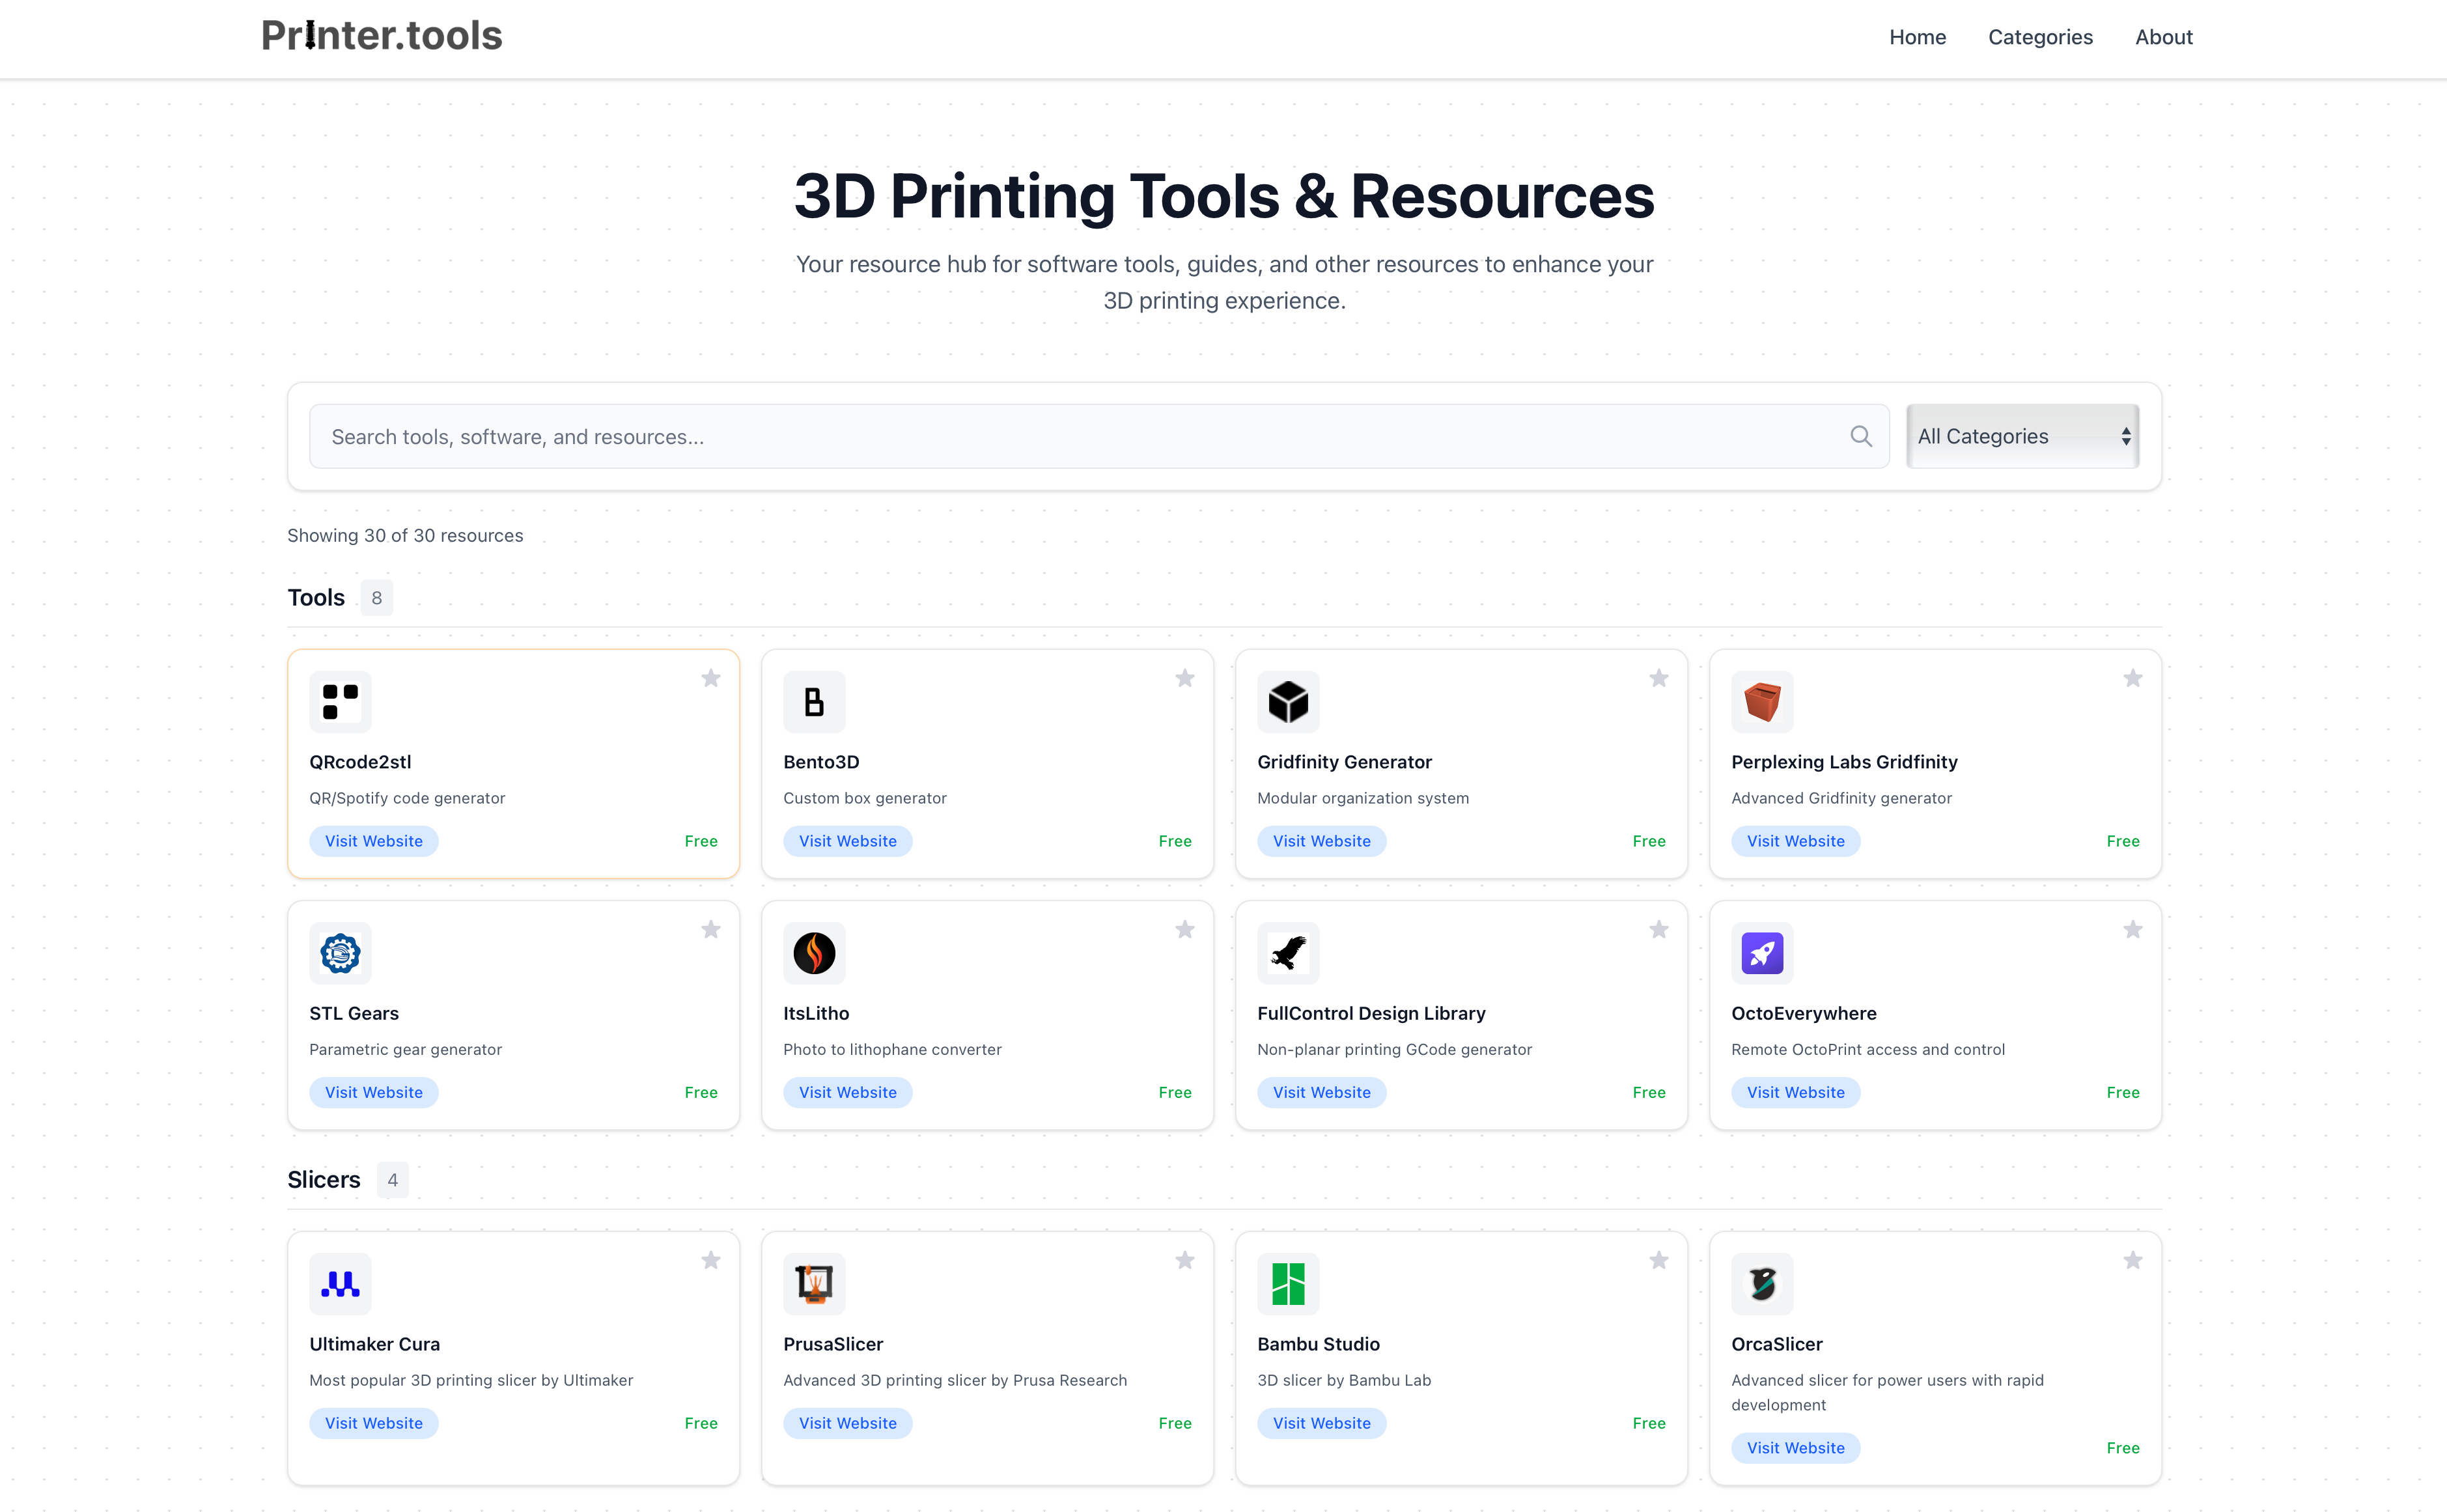Open the Categories navigation menu
Screen dimensions: 2447x1512
coord(2040,37)
